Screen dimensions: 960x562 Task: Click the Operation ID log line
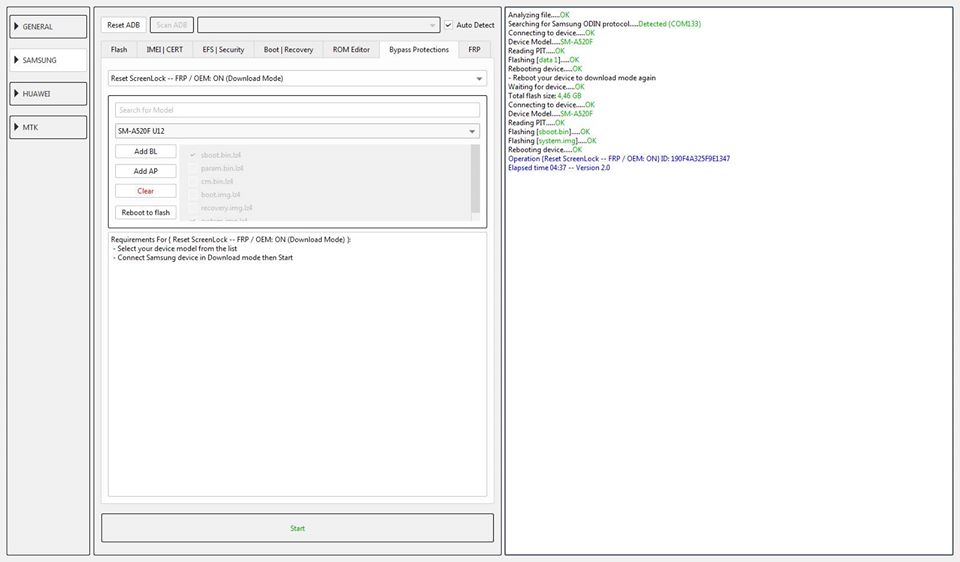pos(619,159)
